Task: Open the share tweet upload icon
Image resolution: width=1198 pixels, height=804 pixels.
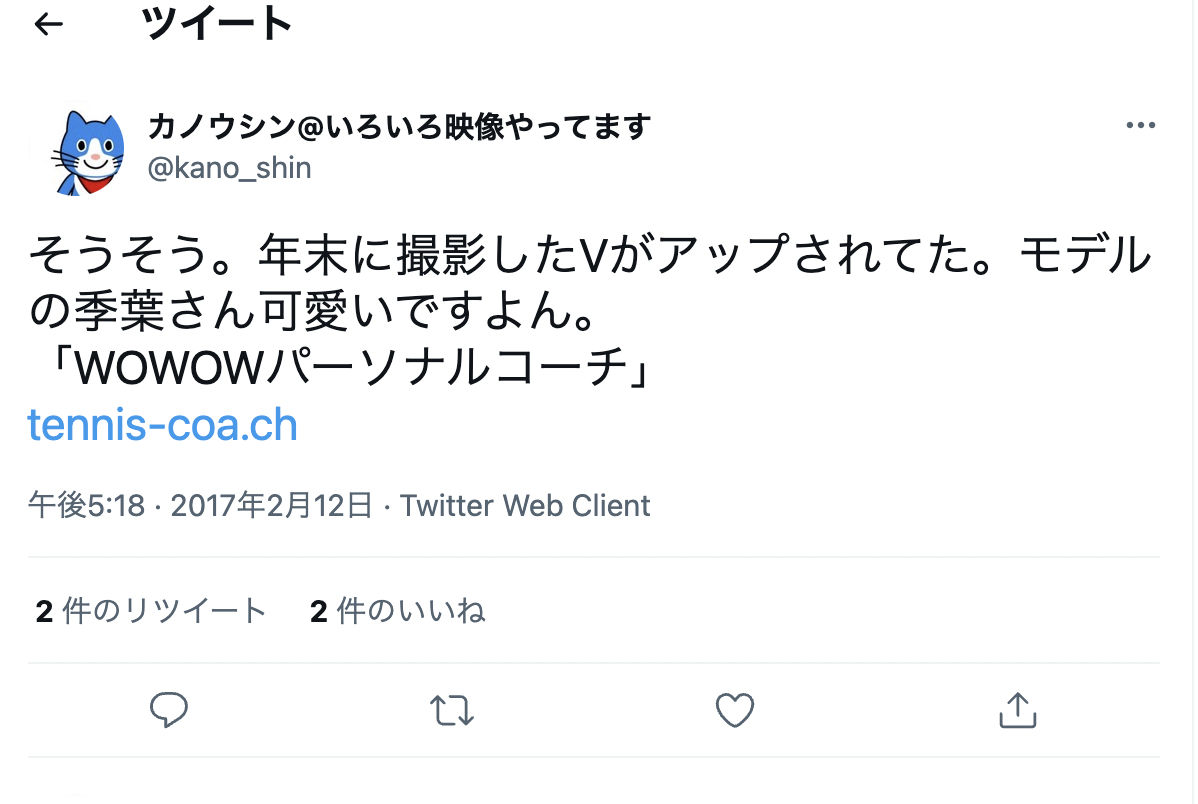Action: (x=1018, y=710)
